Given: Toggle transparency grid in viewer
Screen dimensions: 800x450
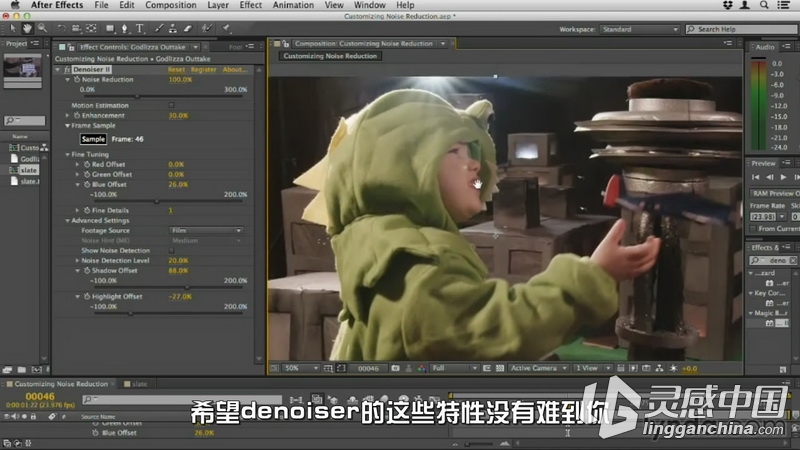Looking at the screenshot, I should pyautogui.click(x=499, y=368).
